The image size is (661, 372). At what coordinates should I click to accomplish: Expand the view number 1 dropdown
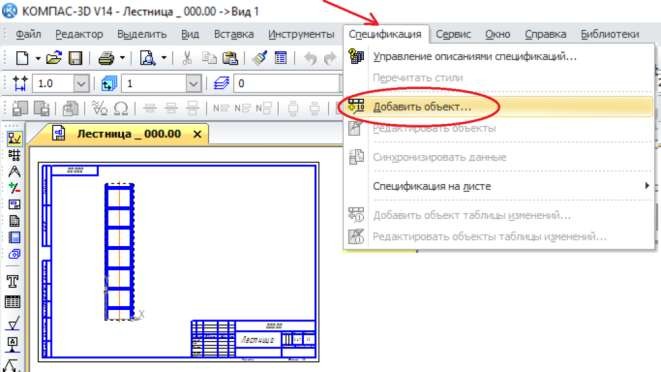point(193,84)
